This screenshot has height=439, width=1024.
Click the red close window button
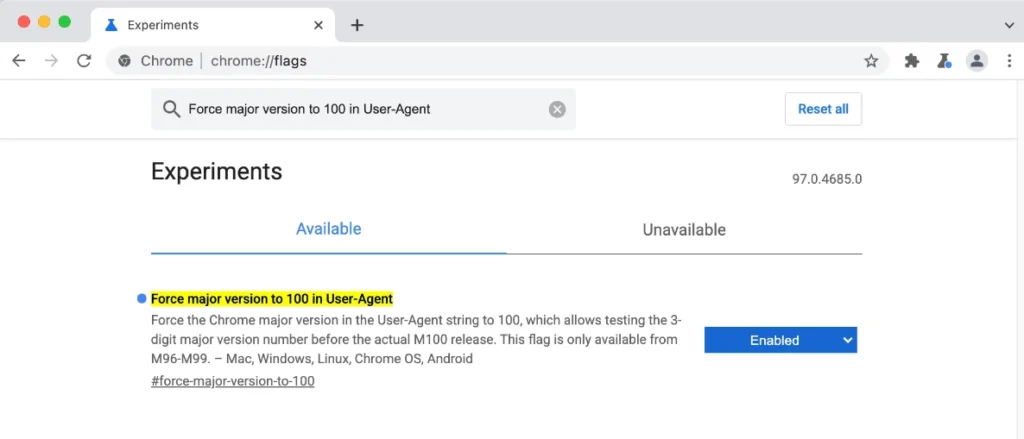(x=24, y=22)
